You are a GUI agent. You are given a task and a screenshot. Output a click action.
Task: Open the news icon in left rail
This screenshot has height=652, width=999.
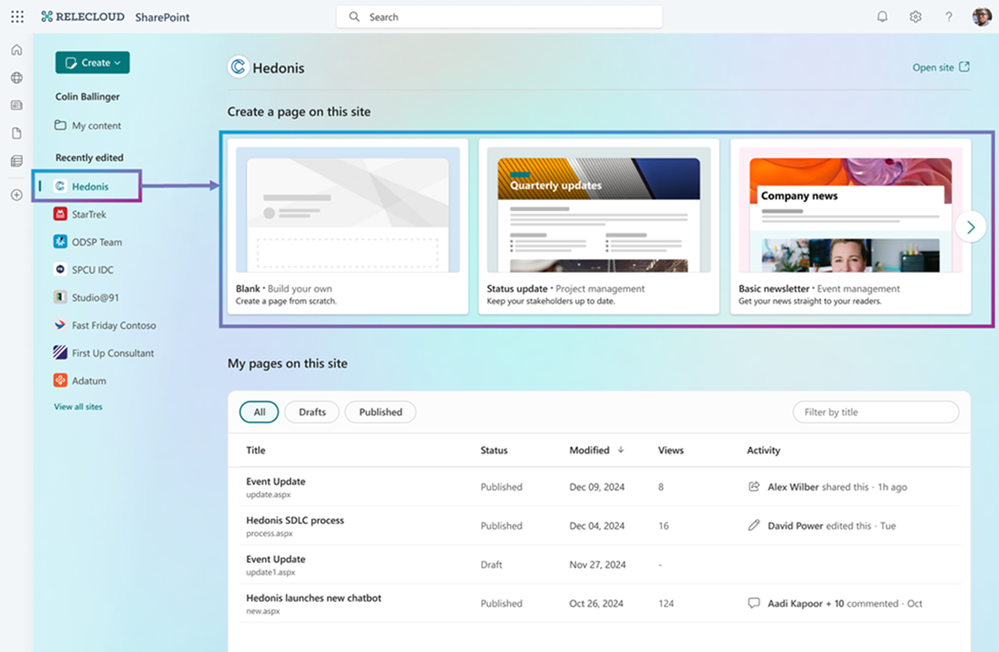(x=17, y=105)
